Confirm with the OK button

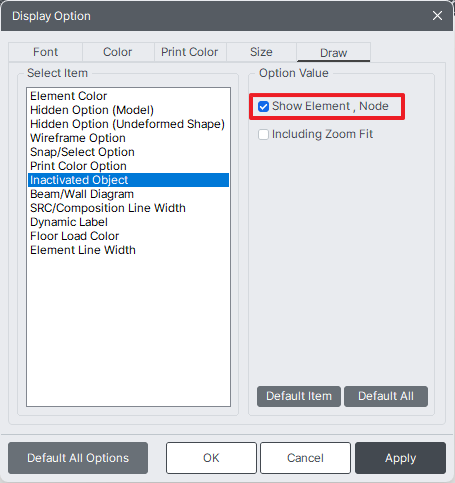click(211, 458)
